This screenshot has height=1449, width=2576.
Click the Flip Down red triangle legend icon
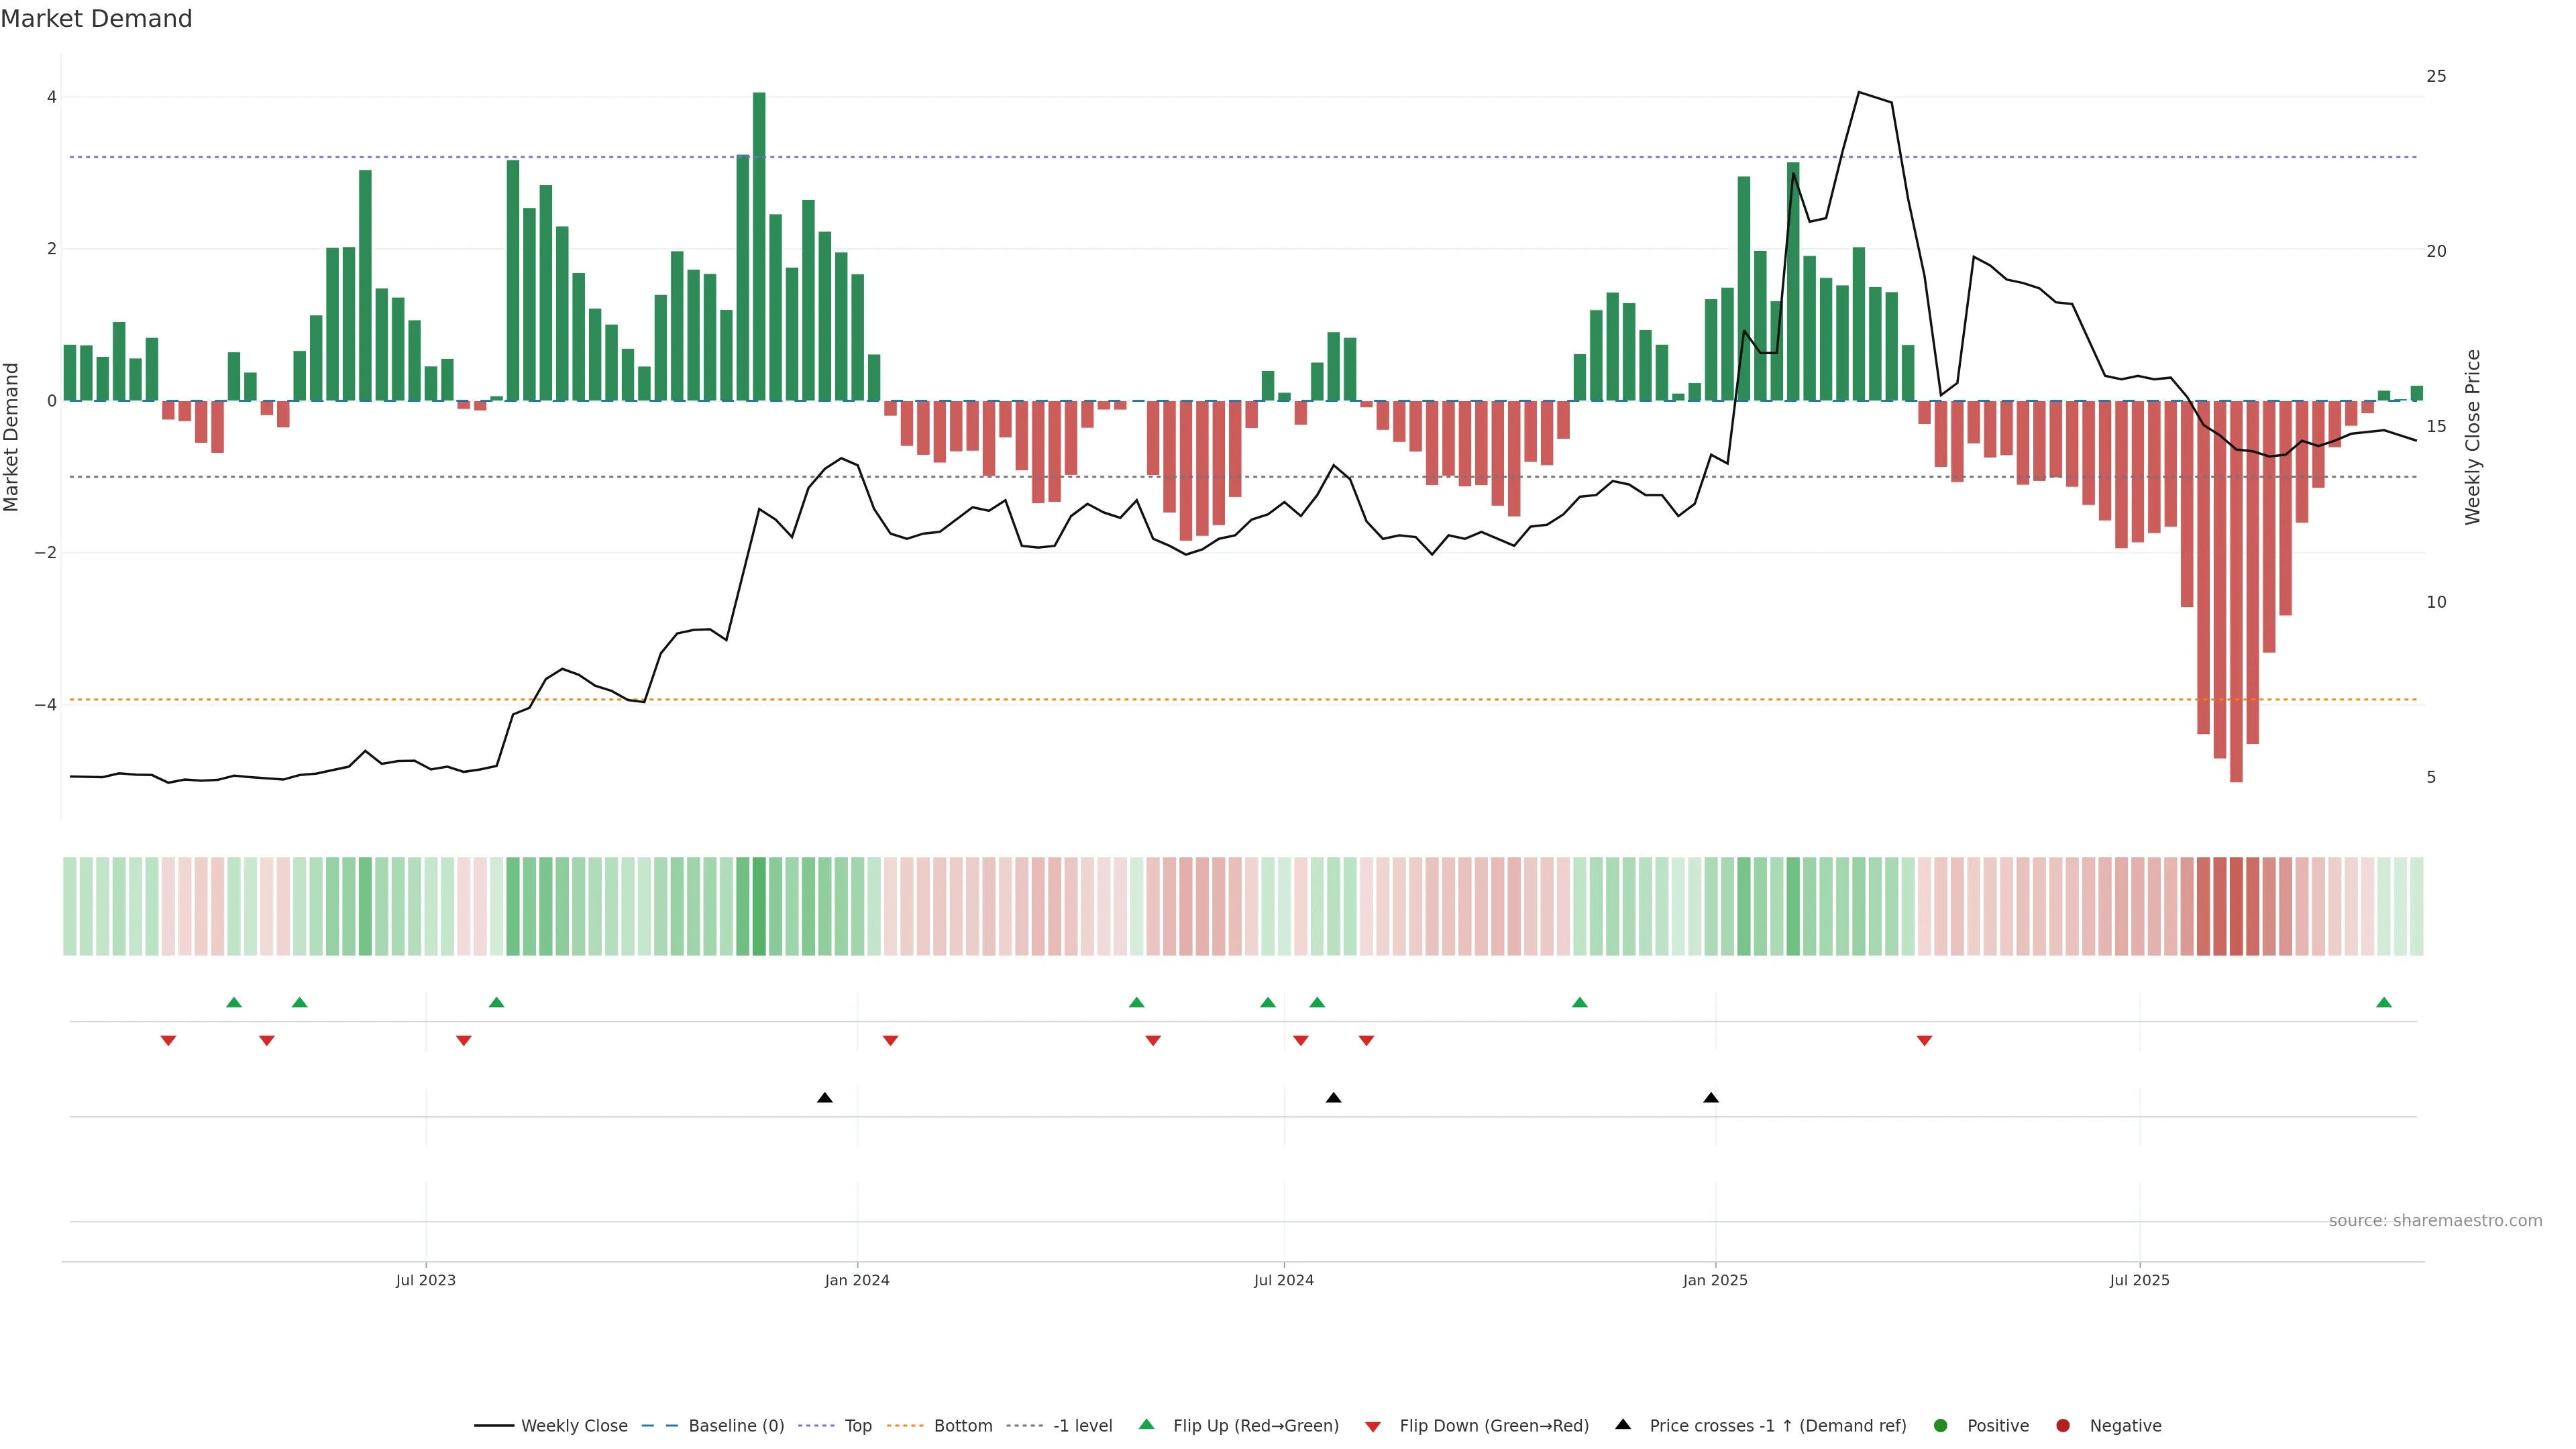pyautogui.click(x=1373, y=1427)
